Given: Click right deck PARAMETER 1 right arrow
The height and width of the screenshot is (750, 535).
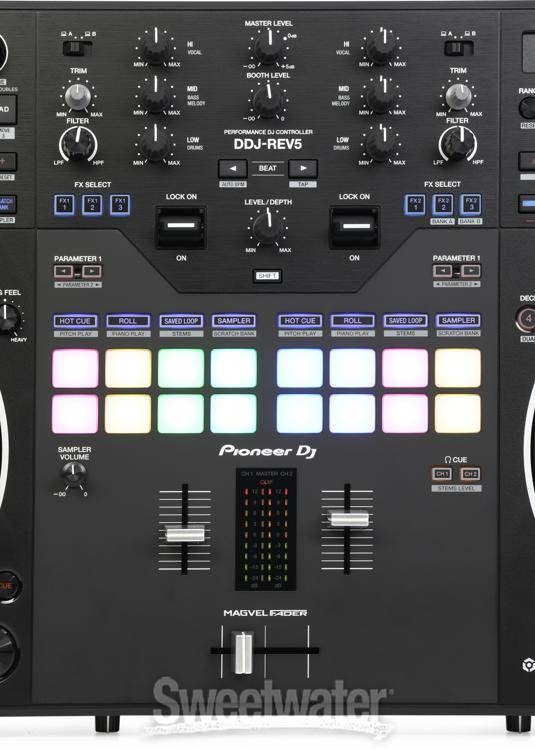Looking at the screenshot, I should [x=471, y=271].
